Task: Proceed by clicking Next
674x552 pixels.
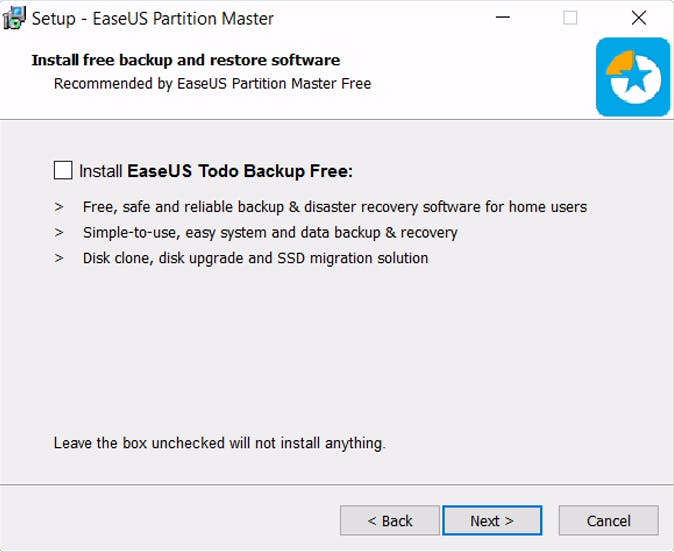Action: click(492, 520)
